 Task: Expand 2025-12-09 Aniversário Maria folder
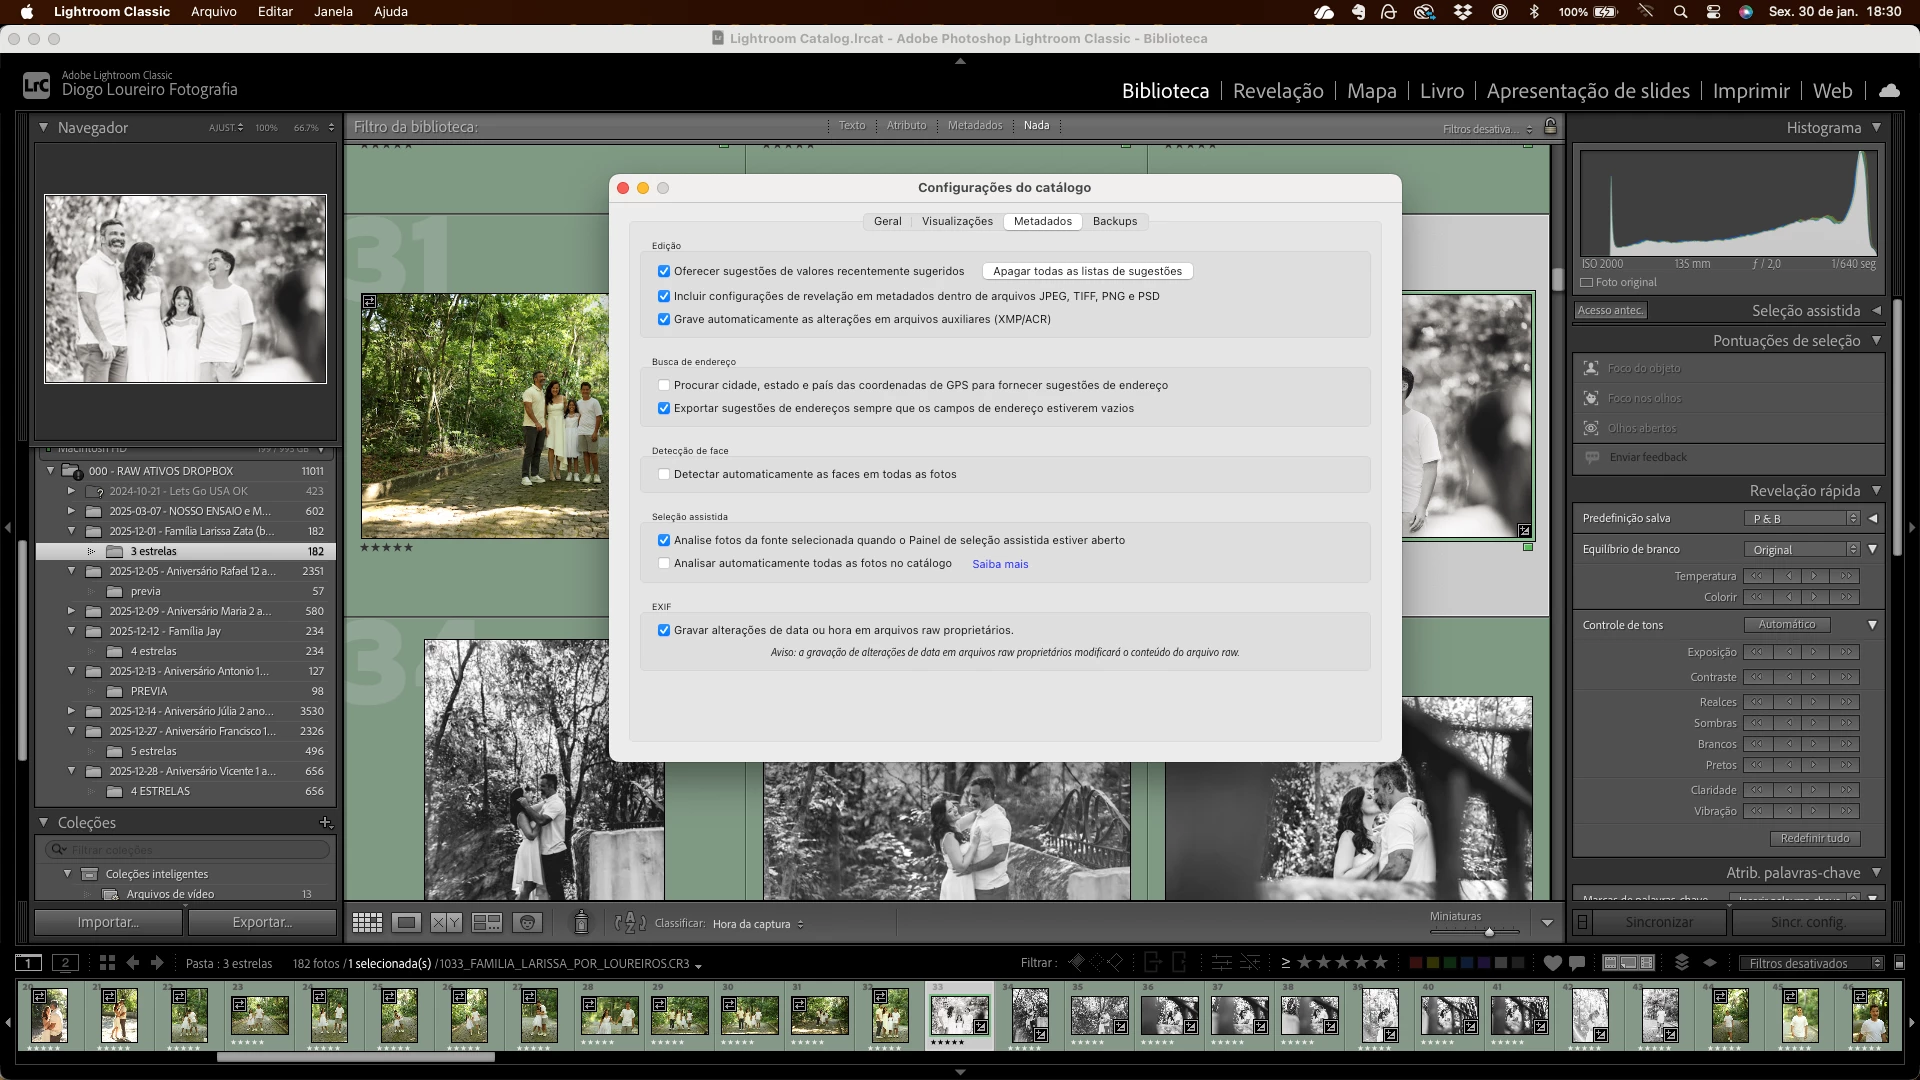point(71,611)
